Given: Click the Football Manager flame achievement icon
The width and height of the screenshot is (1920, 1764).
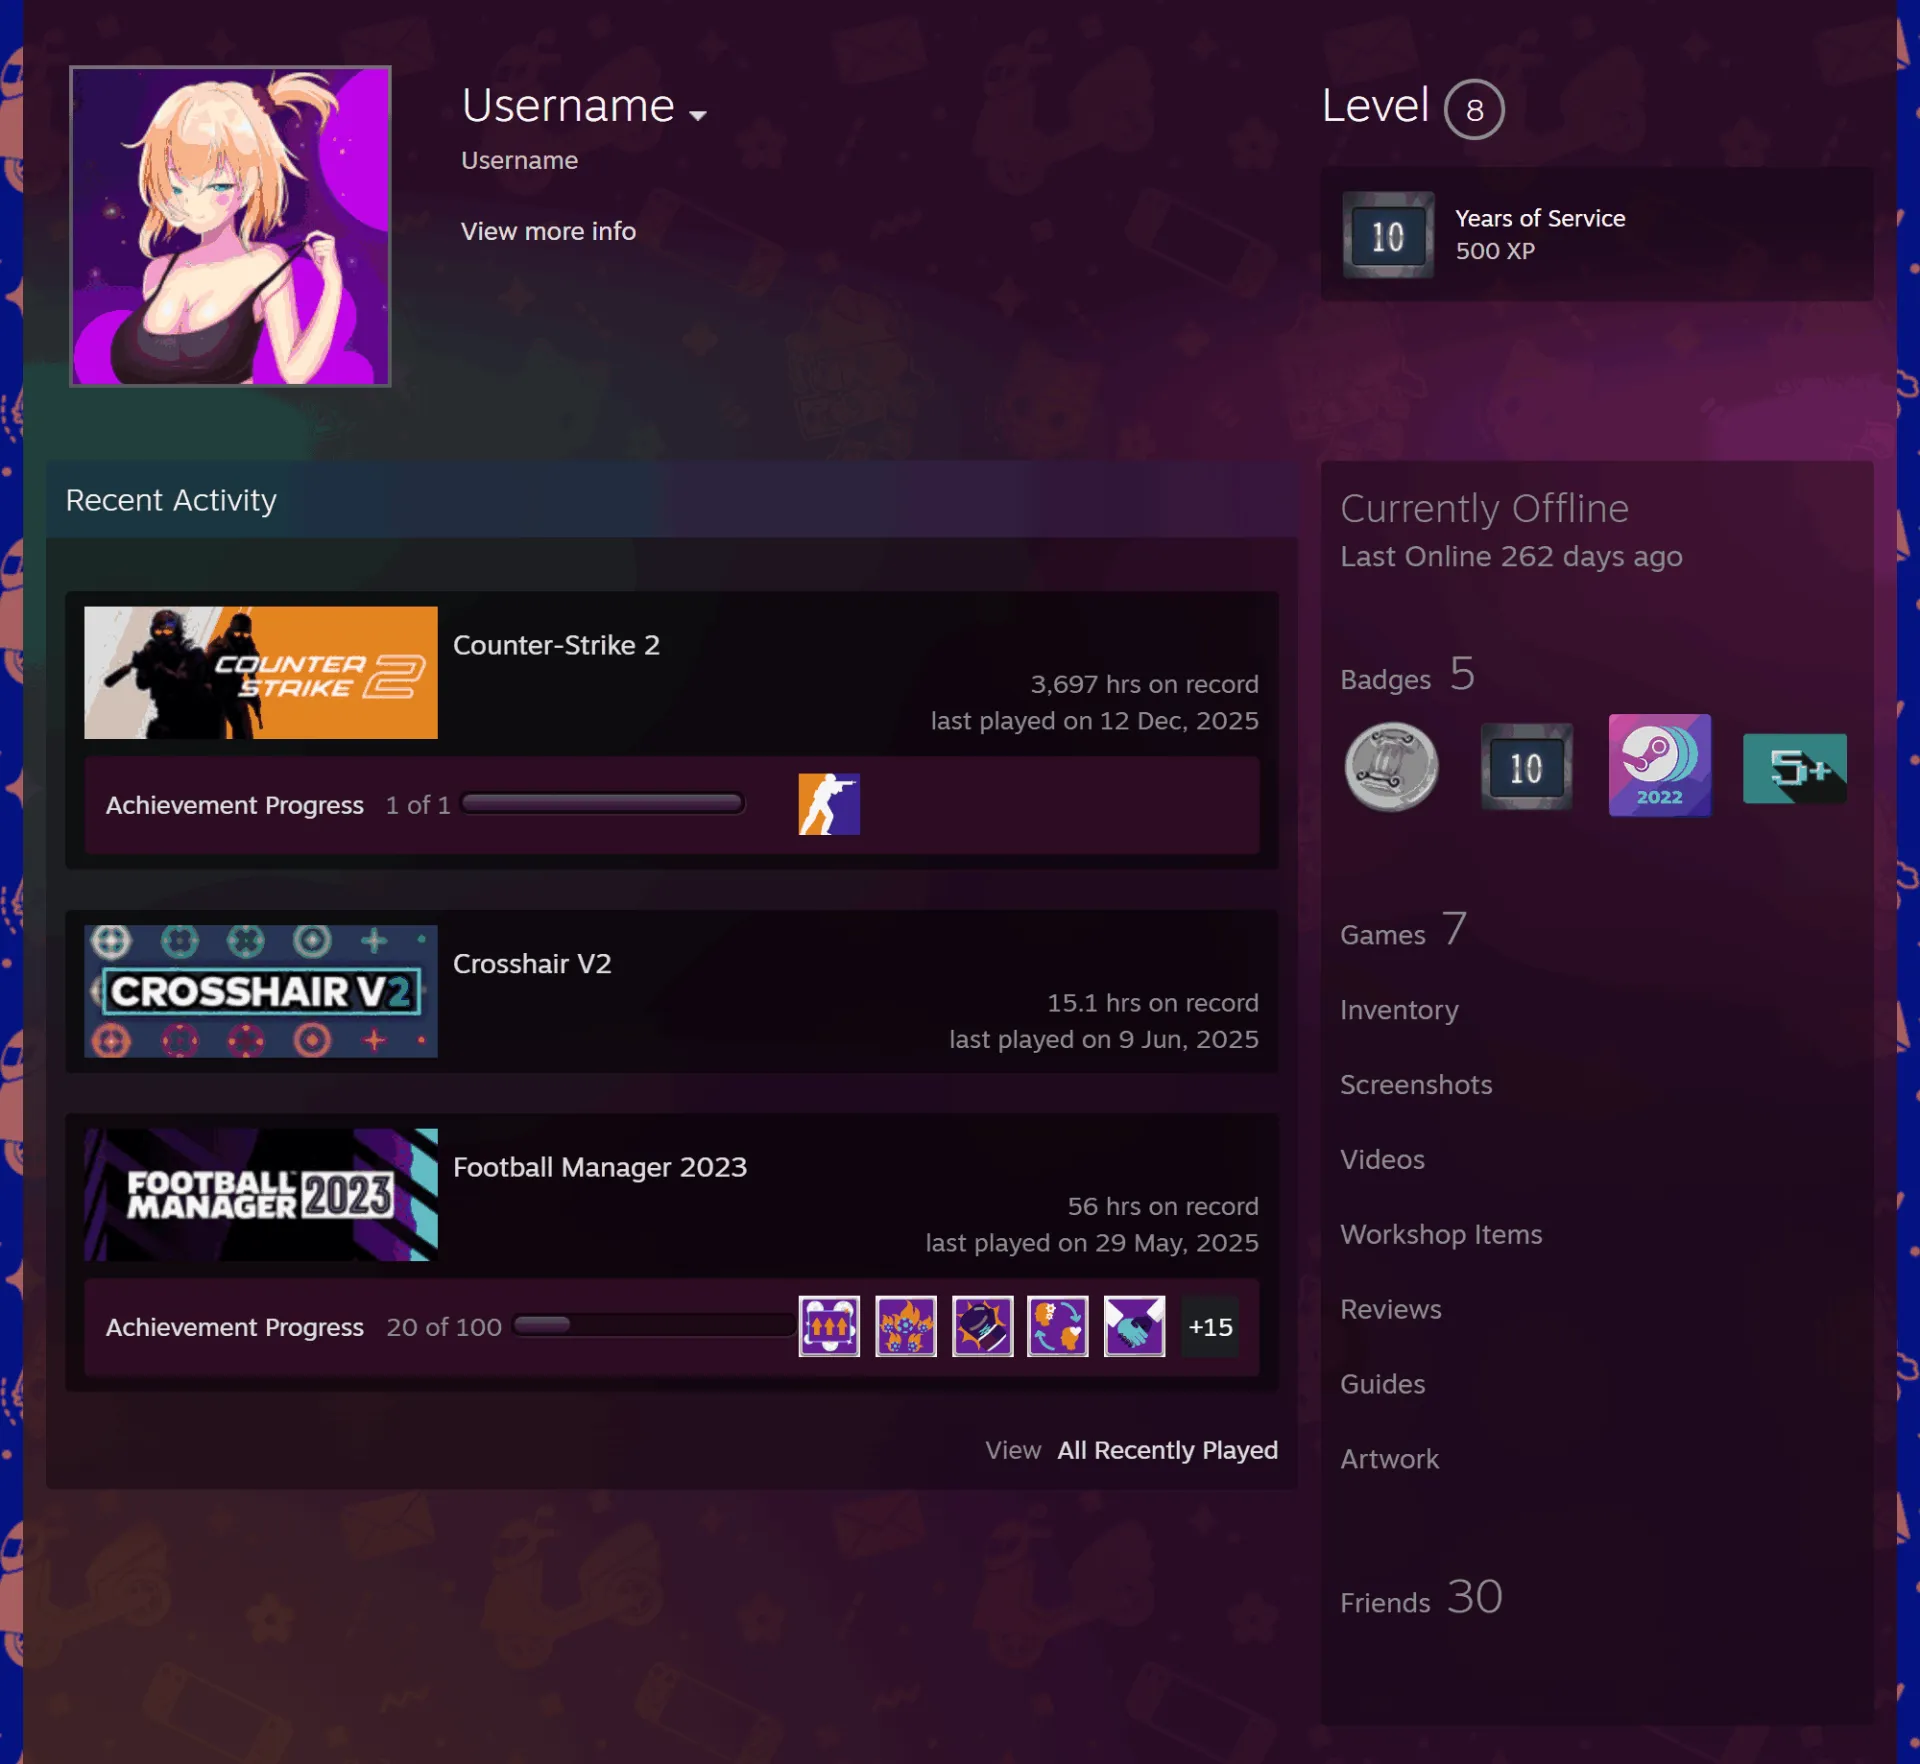Looking at the screenshot, I should tap(905, 1327).
